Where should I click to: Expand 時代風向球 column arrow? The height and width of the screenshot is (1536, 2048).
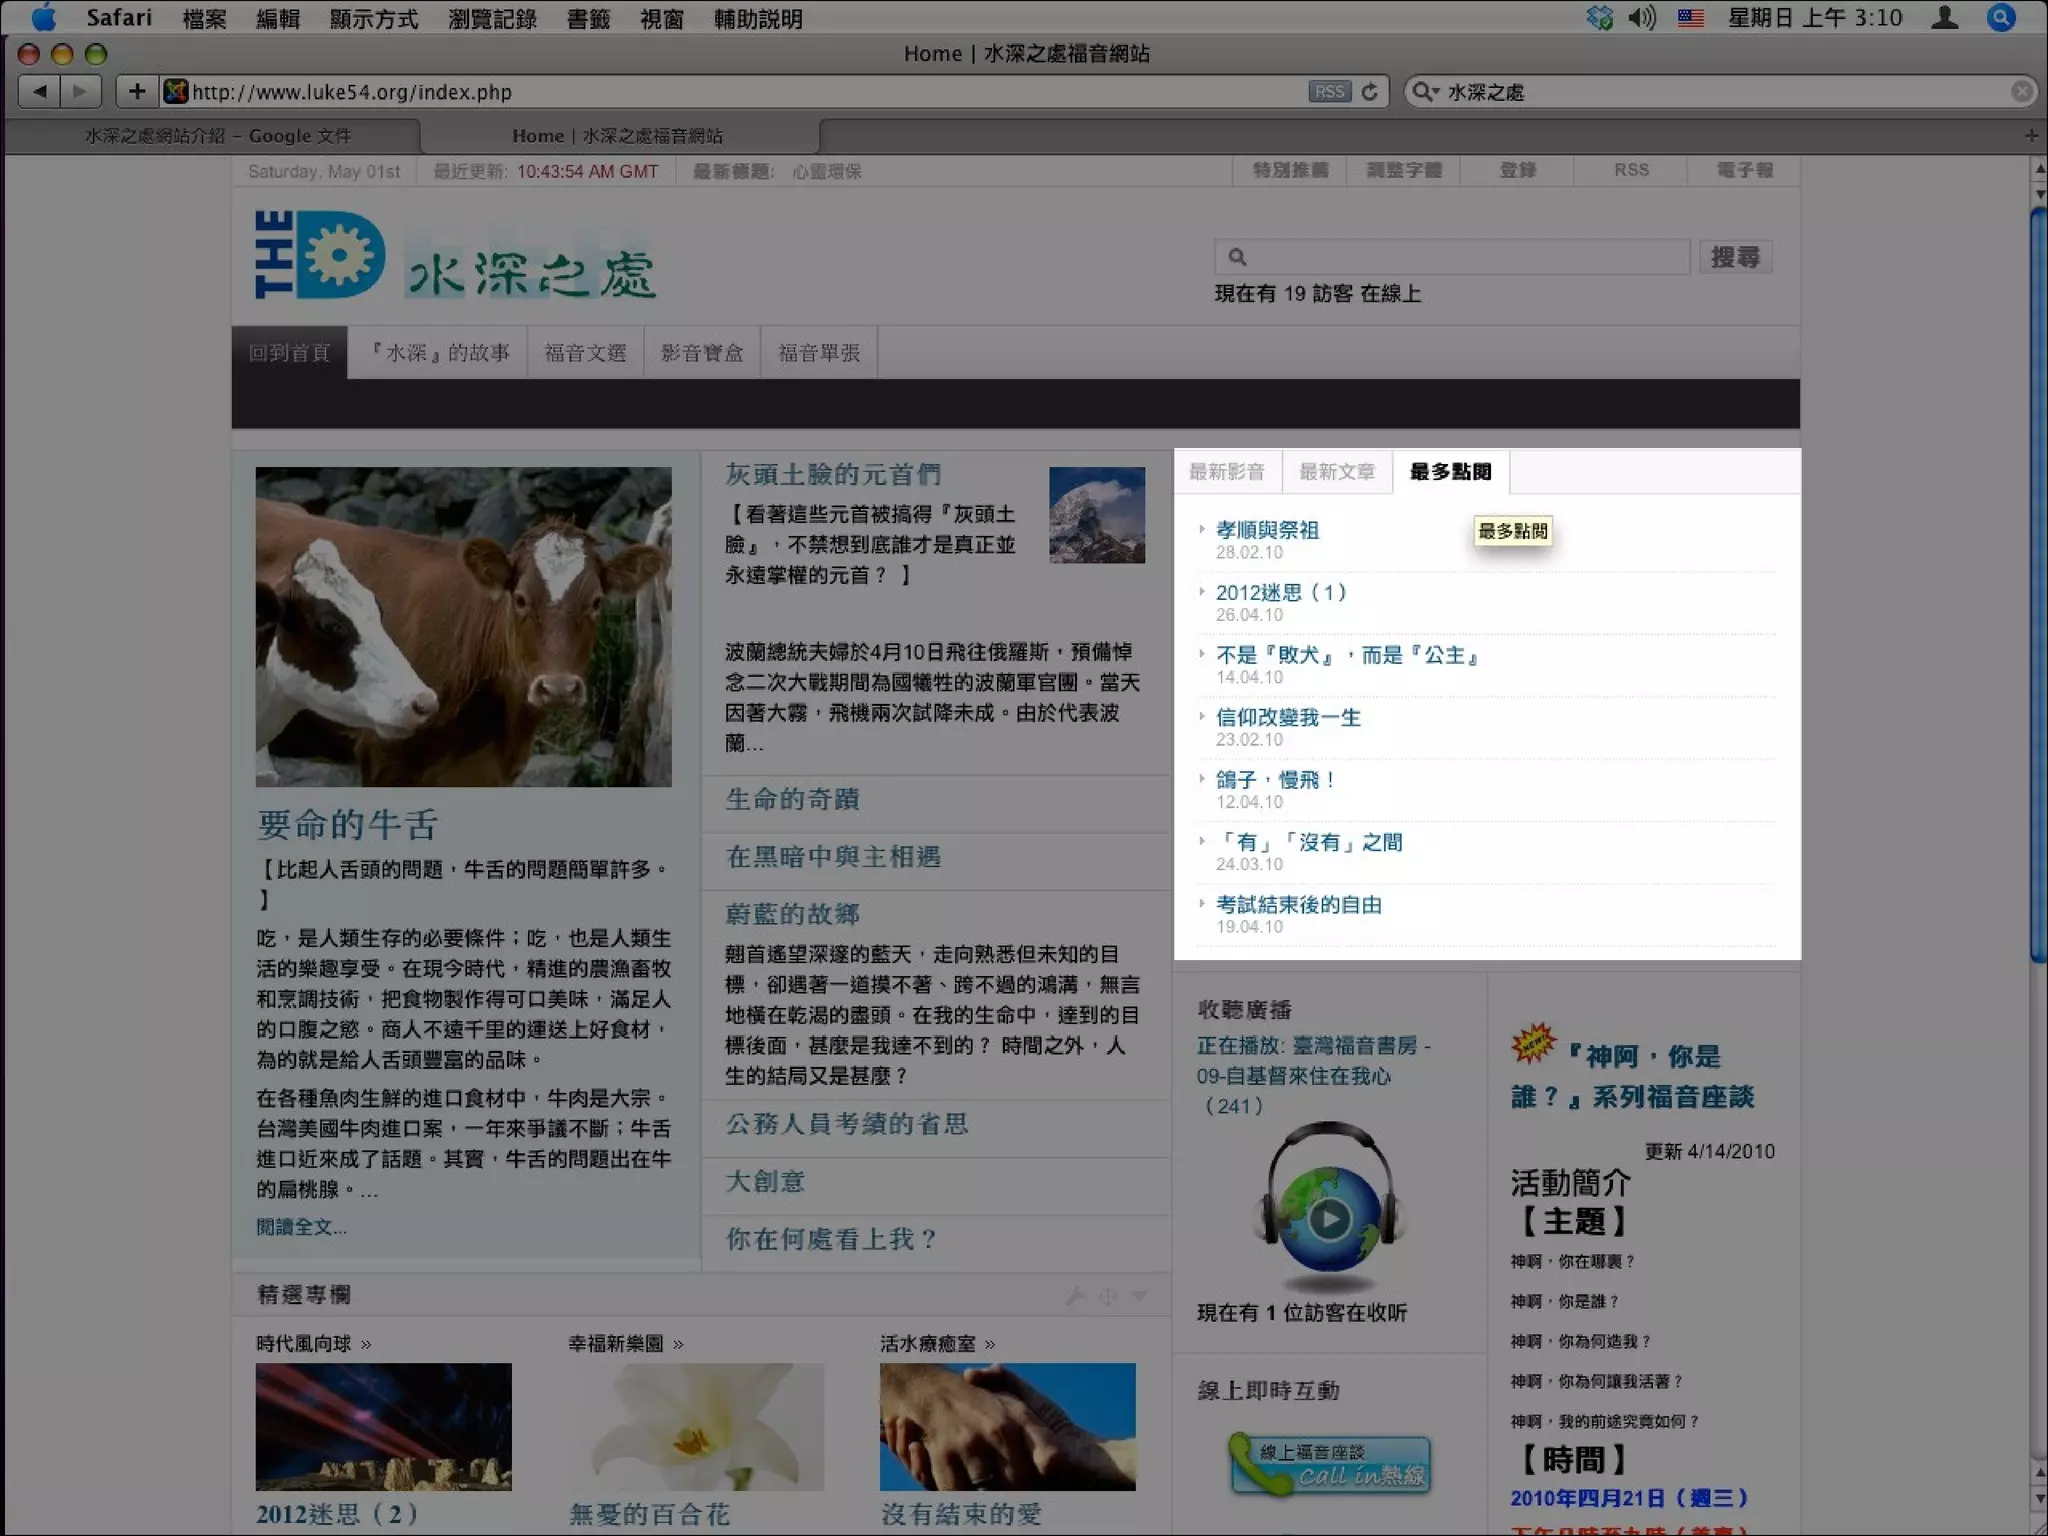(366, 1344)
